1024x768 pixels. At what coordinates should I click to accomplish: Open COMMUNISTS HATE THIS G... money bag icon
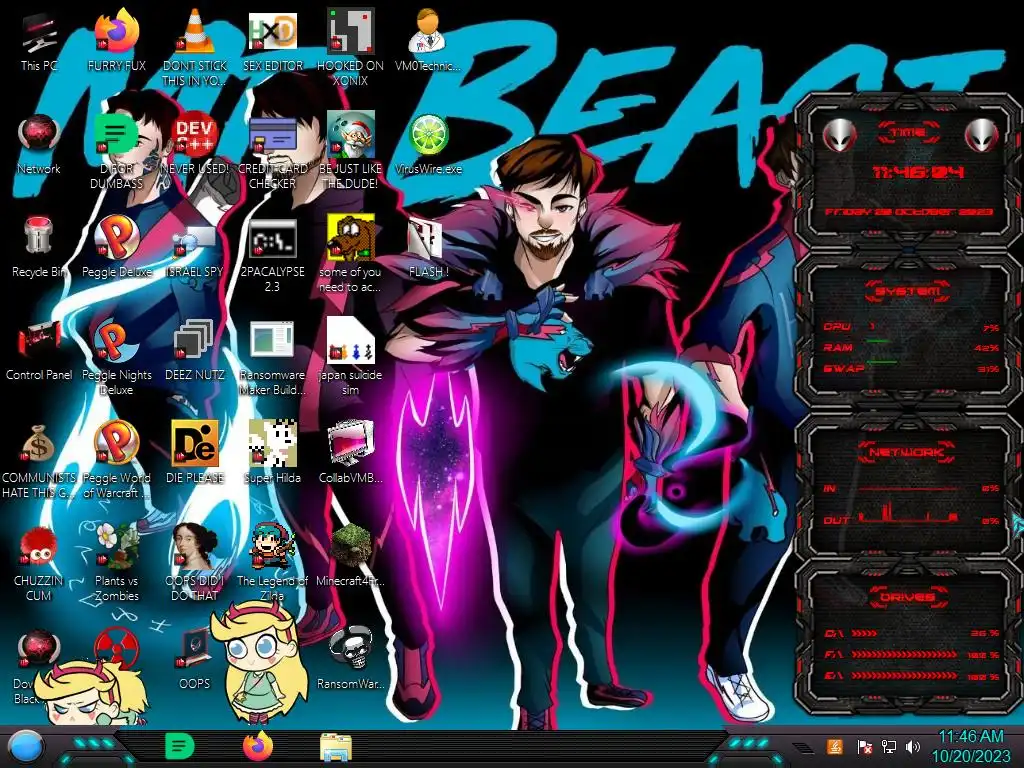[x=39, y=461]
